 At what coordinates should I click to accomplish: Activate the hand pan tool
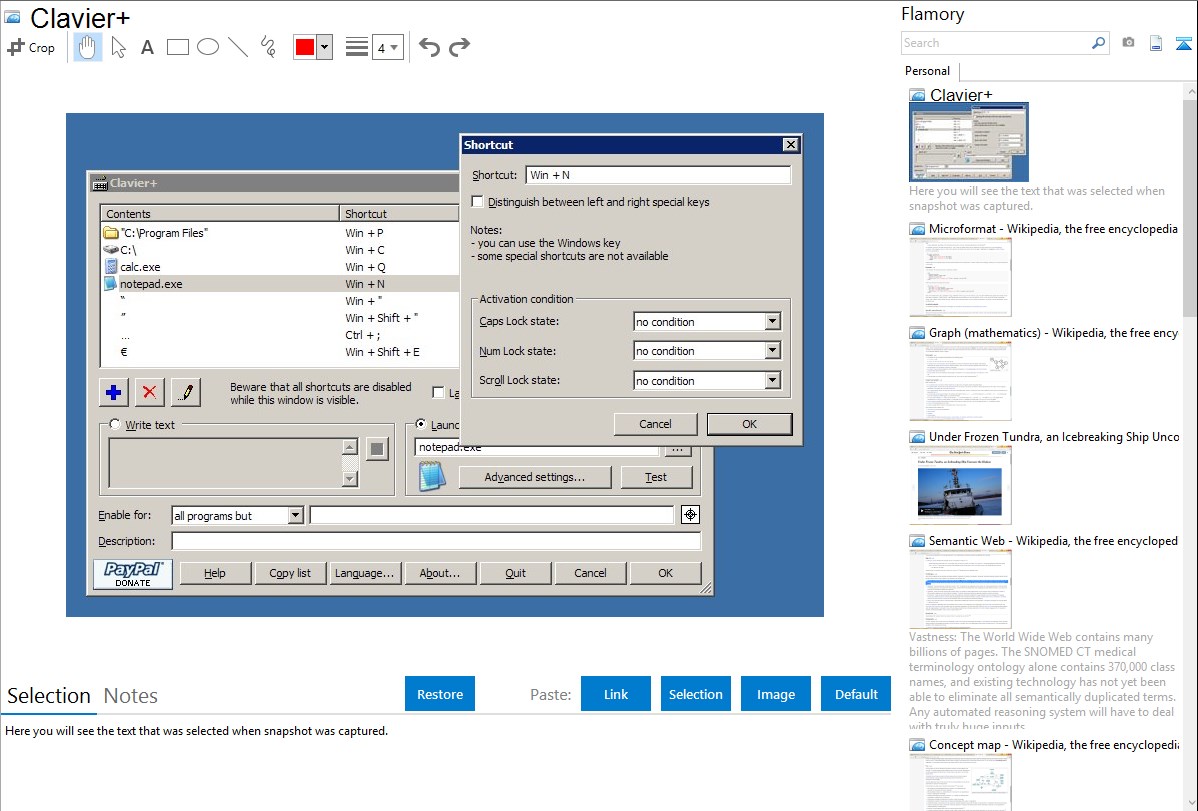tap(87, 47)
